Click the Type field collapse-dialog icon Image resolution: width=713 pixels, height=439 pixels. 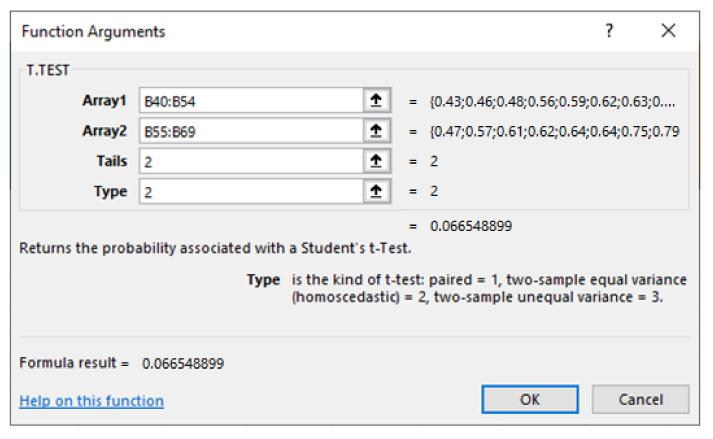pos(376,192)
